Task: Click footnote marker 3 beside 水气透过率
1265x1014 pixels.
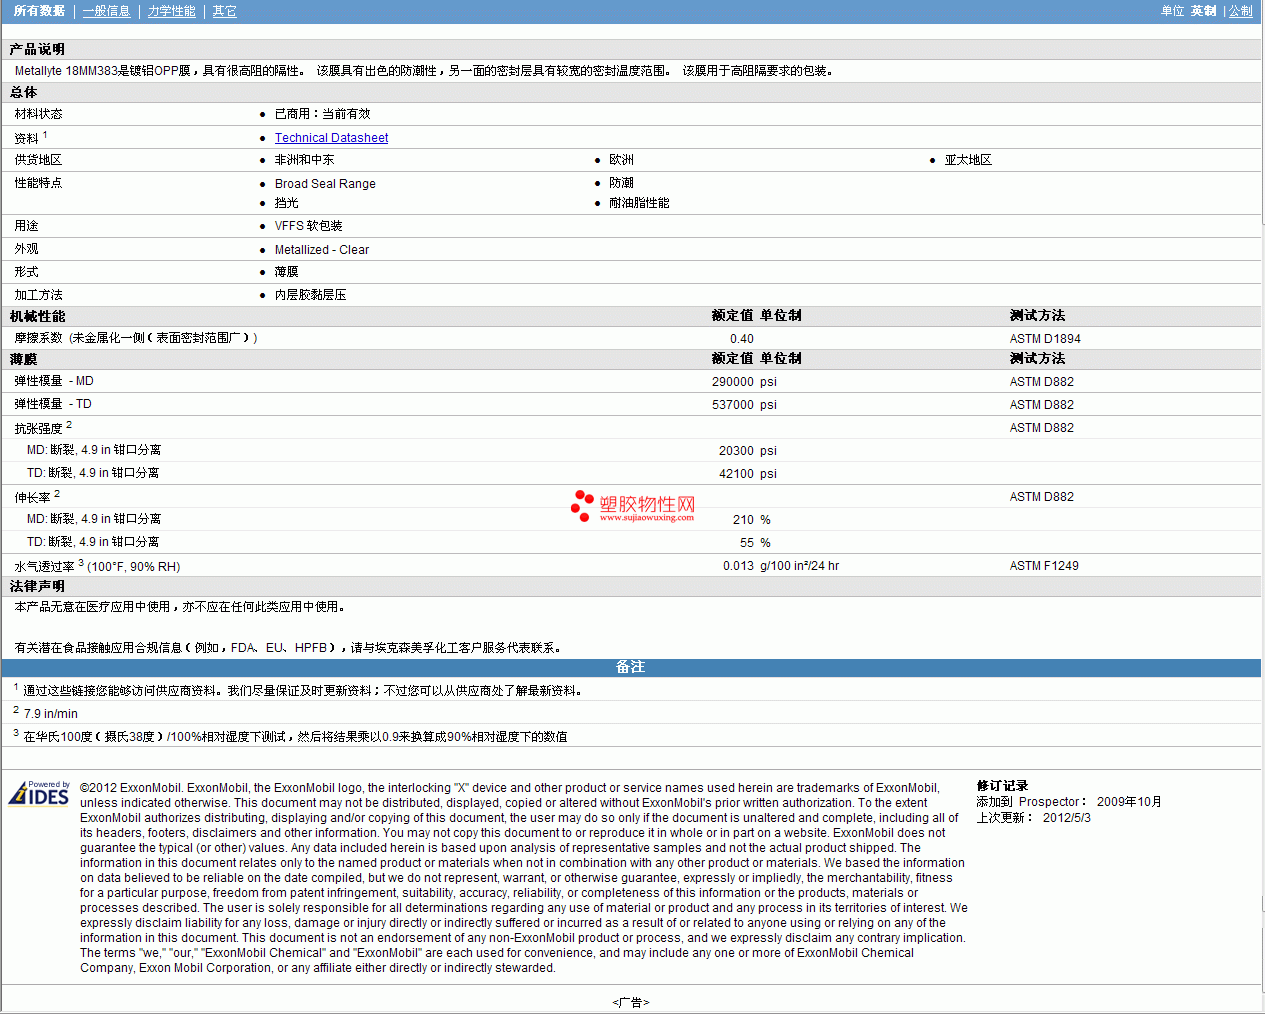Action: pos(81,562)
